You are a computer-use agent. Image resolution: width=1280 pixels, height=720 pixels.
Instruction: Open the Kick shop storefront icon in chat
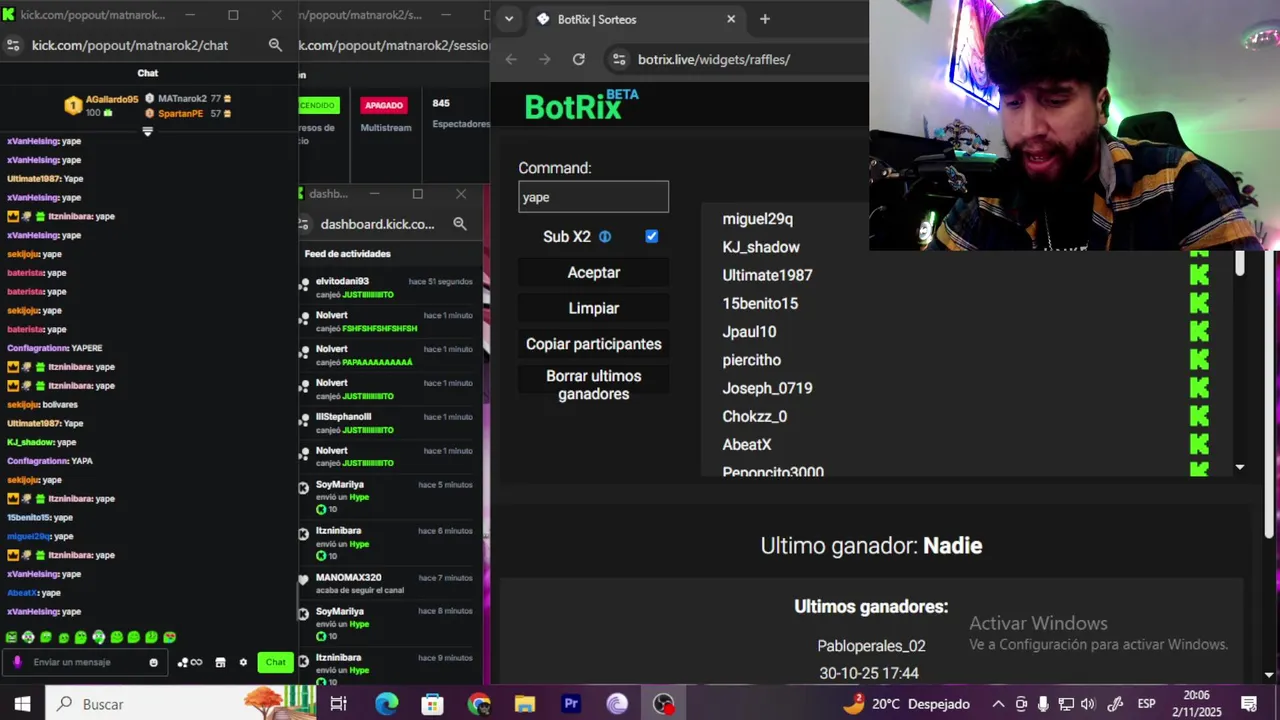pyautogui.click(x=220, y=662)
